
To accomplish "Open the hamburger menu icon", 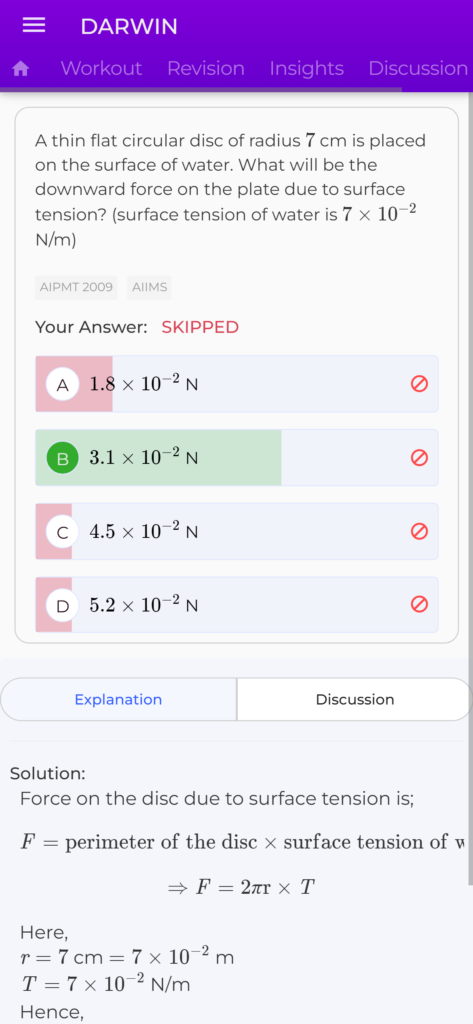I will coord(33,25).
